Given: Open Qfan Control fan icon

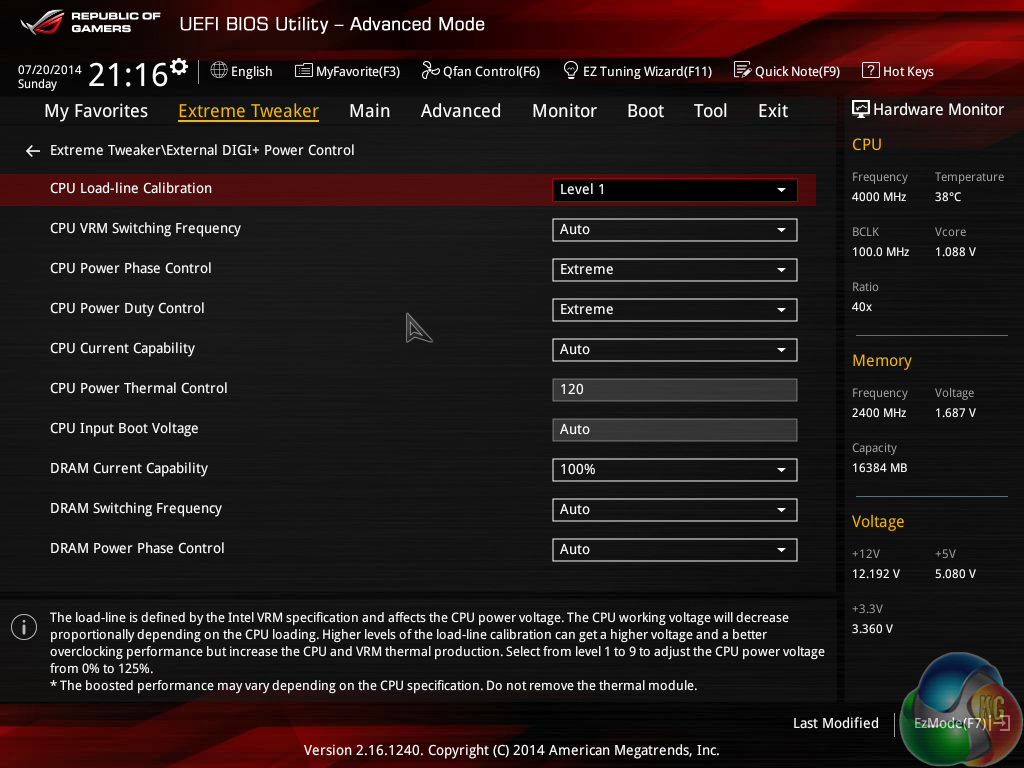Looking at the screenshot, I should point(430,70).
